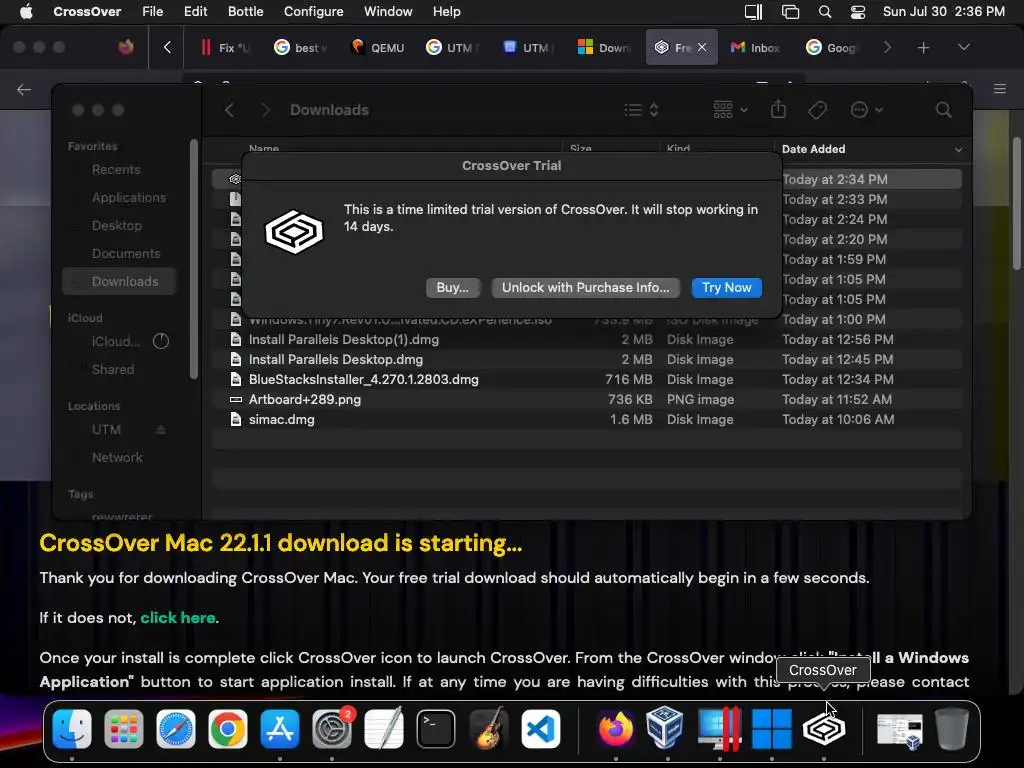The width and height of the screenshot is (1024, 768).
Task: Open Control Center in menu bar
Action: tap(858, 12)
